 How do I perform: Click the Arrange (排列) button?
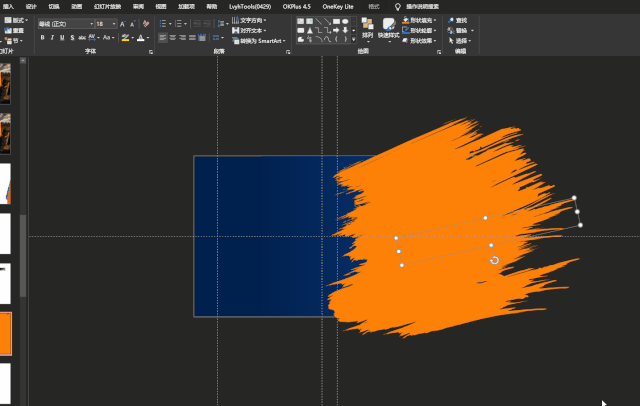[367, 30]
